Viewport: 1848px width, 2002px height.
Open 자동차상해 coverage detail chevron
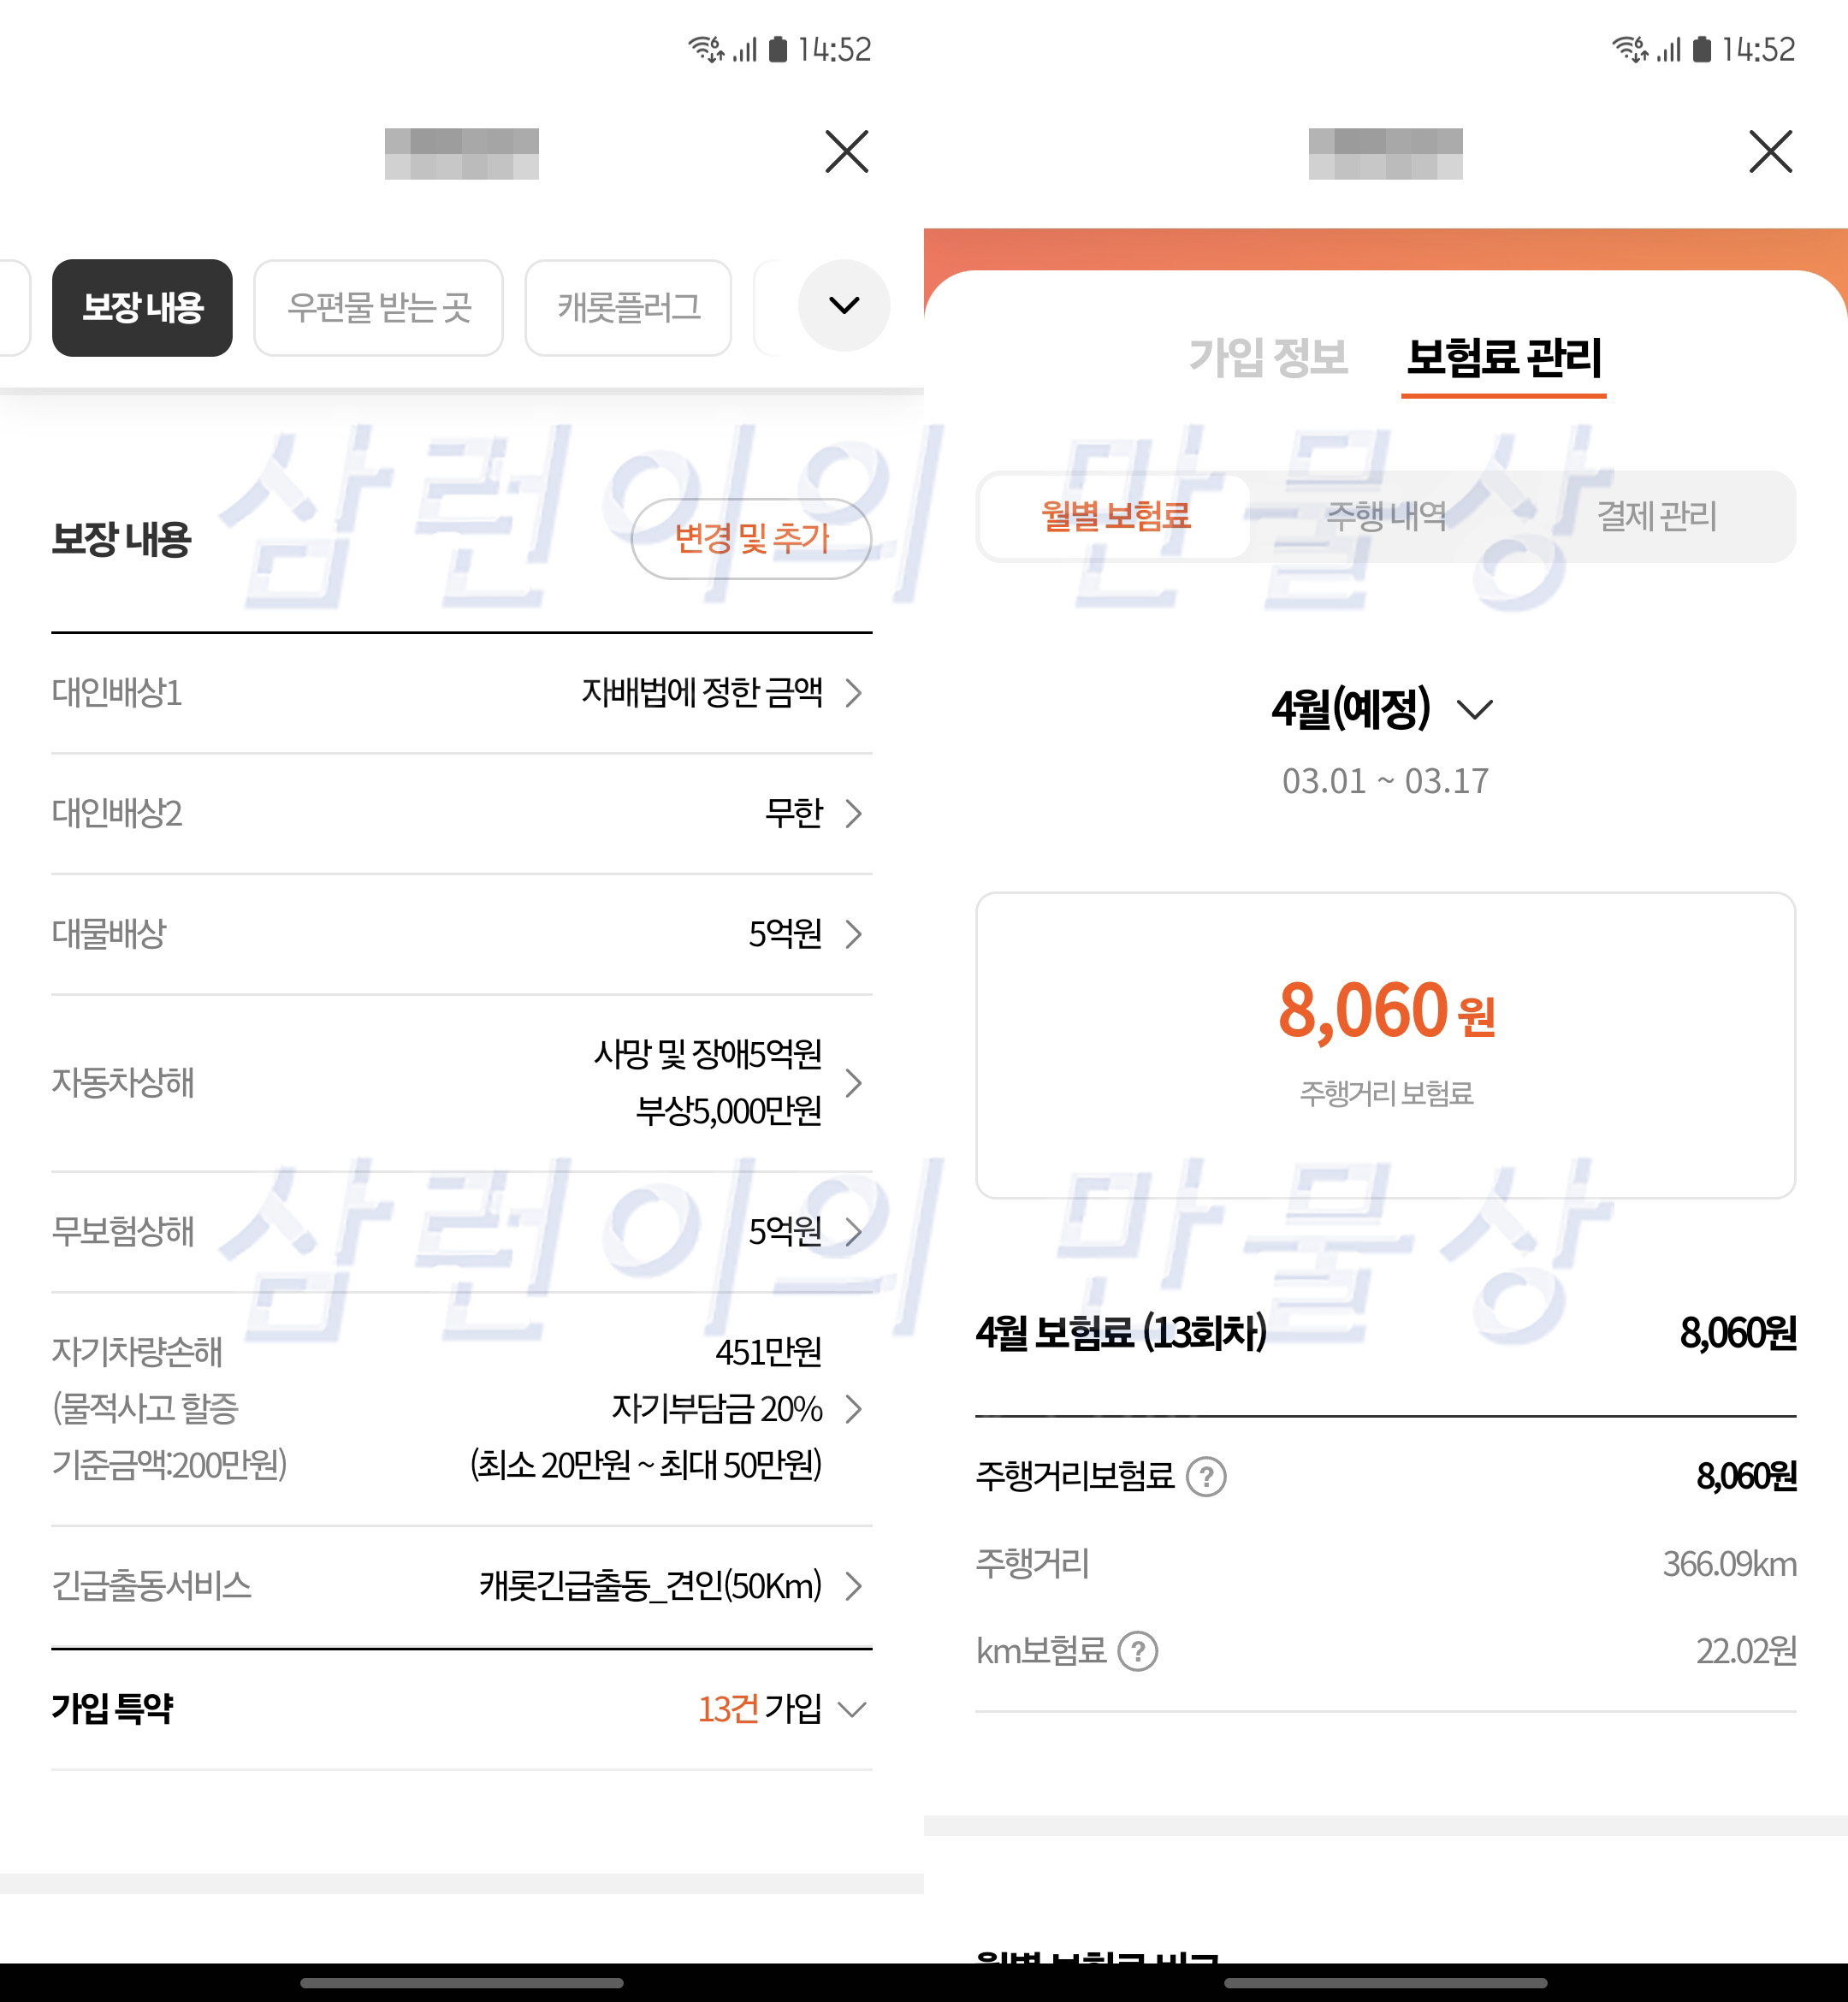pyautogui.click(x=853, y=1083)
